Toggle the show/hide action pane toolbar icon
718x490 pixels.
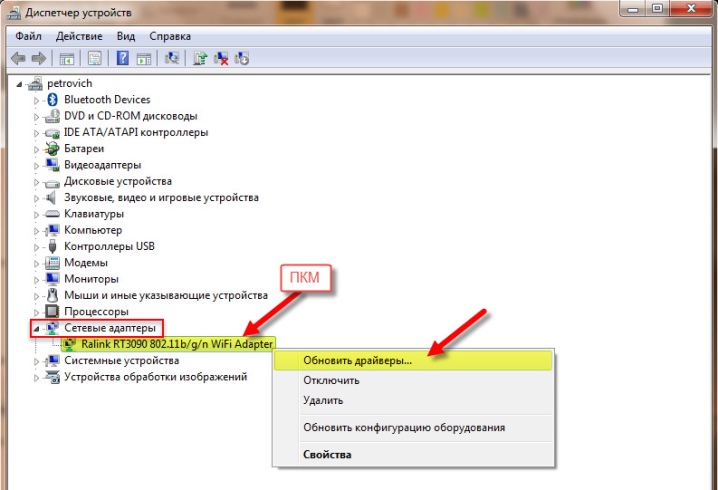(144, 59)
